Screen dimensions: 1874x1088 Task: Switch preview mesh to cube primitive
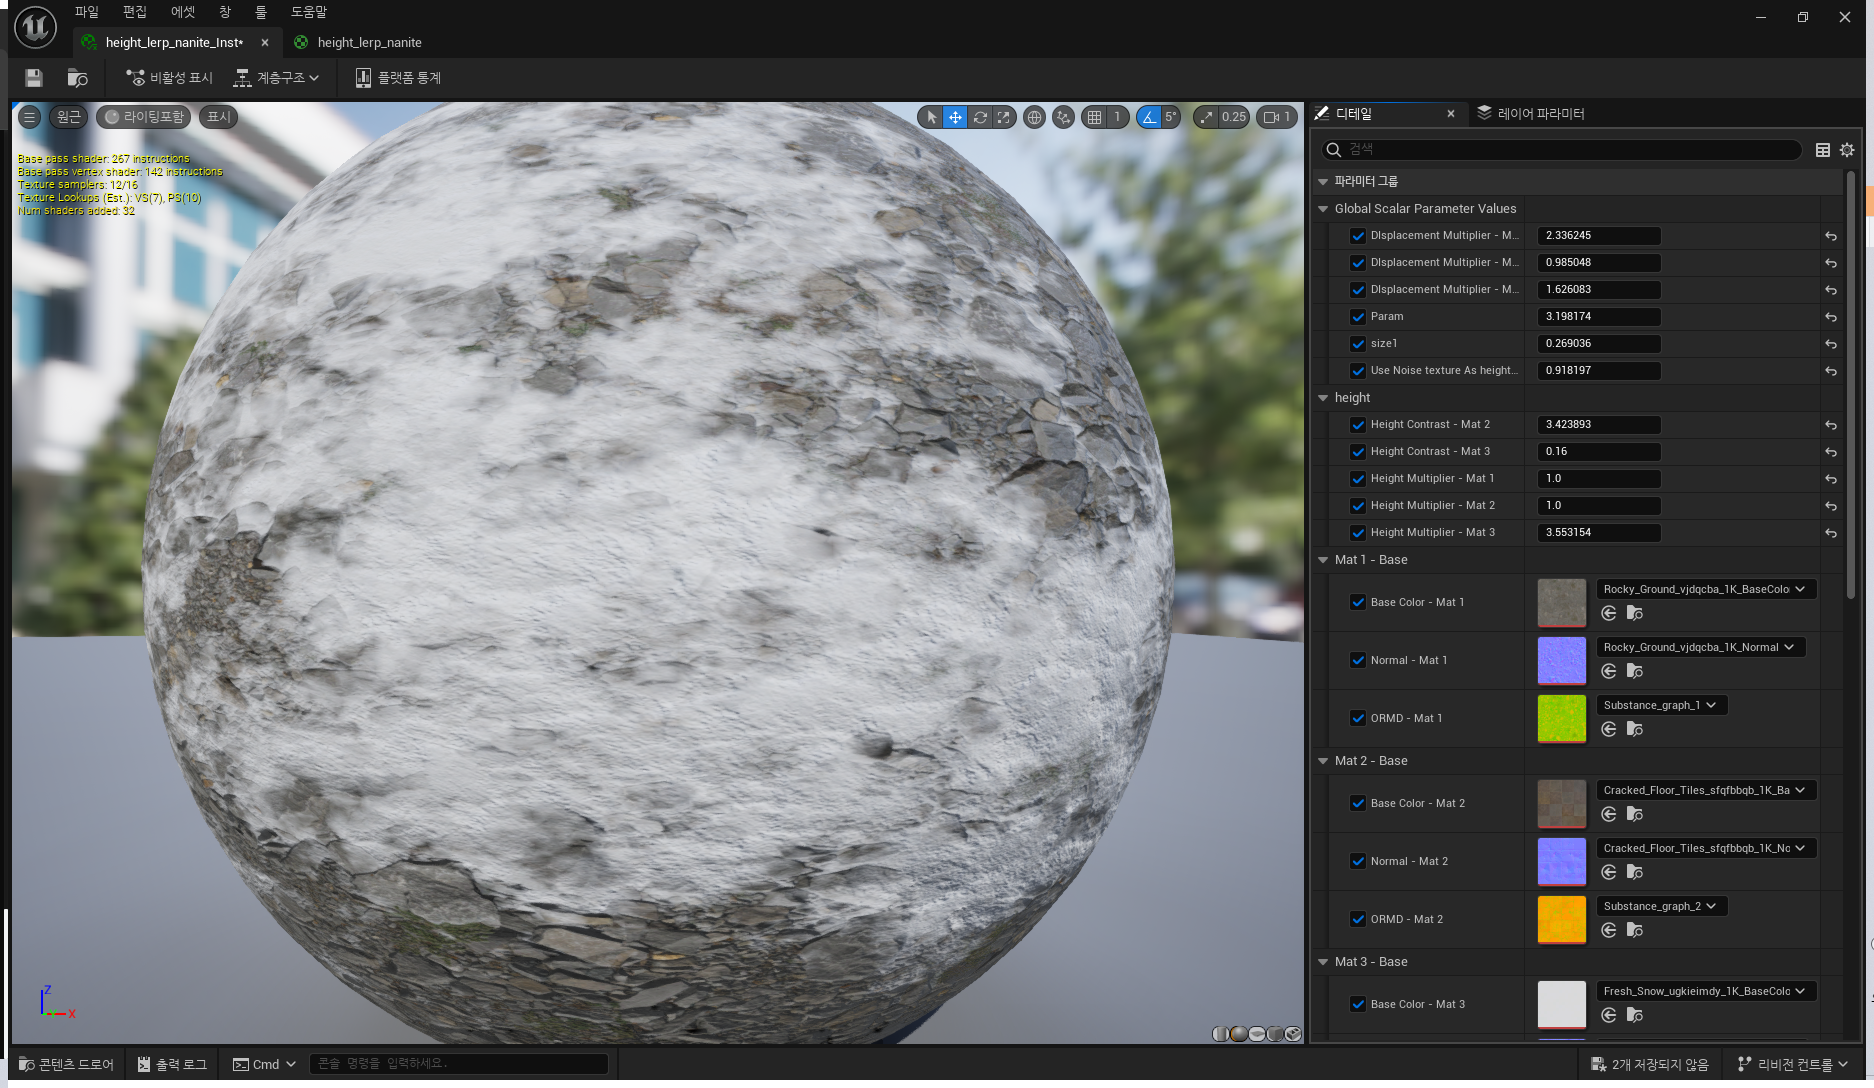(1275, 1034)
